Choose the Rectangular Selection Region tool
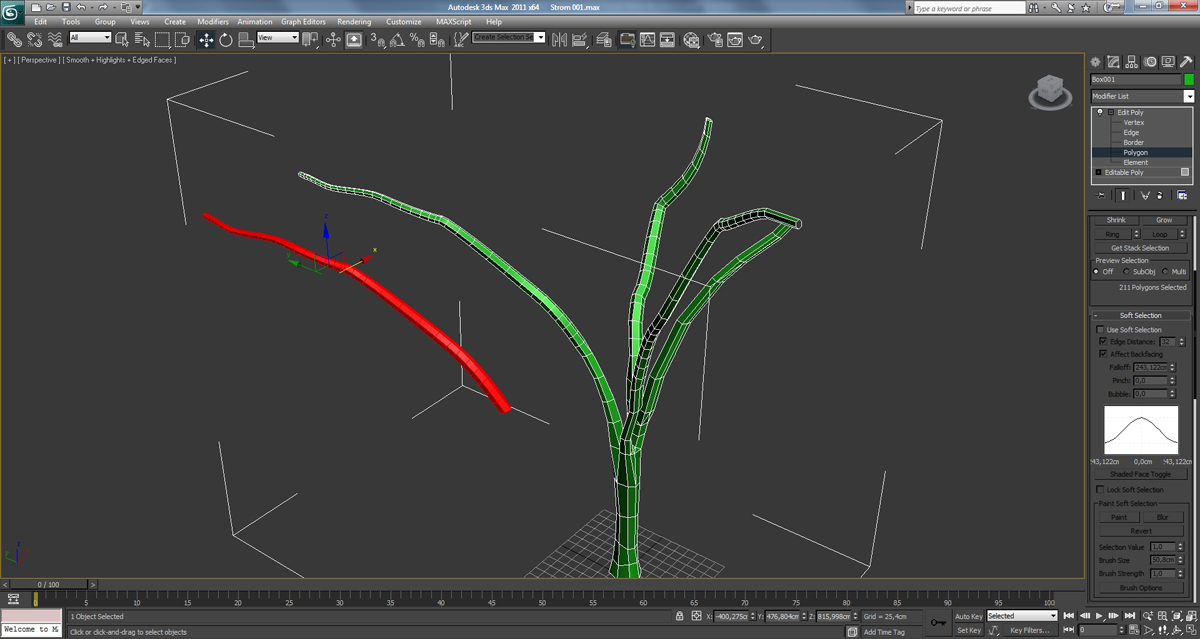 [162, 39]
